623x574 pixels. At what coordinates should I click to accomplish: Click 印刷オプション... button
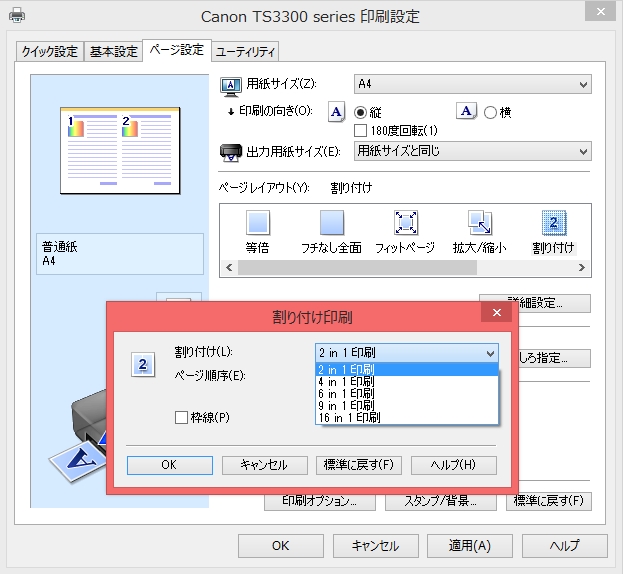320,501
